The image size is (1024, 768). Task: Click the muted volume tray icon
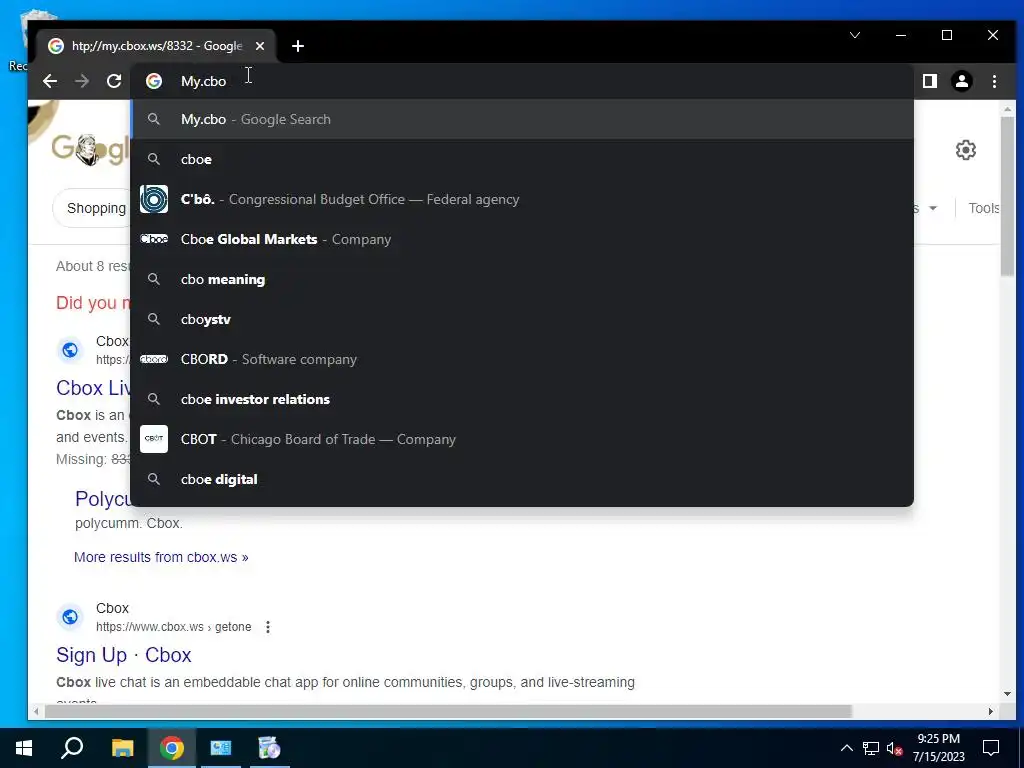click(894, 748)
